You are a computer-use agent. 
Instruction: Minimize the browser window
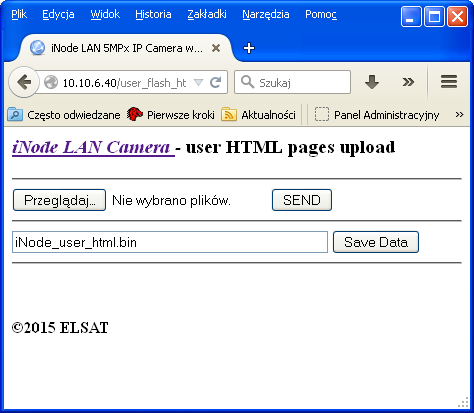411,16
